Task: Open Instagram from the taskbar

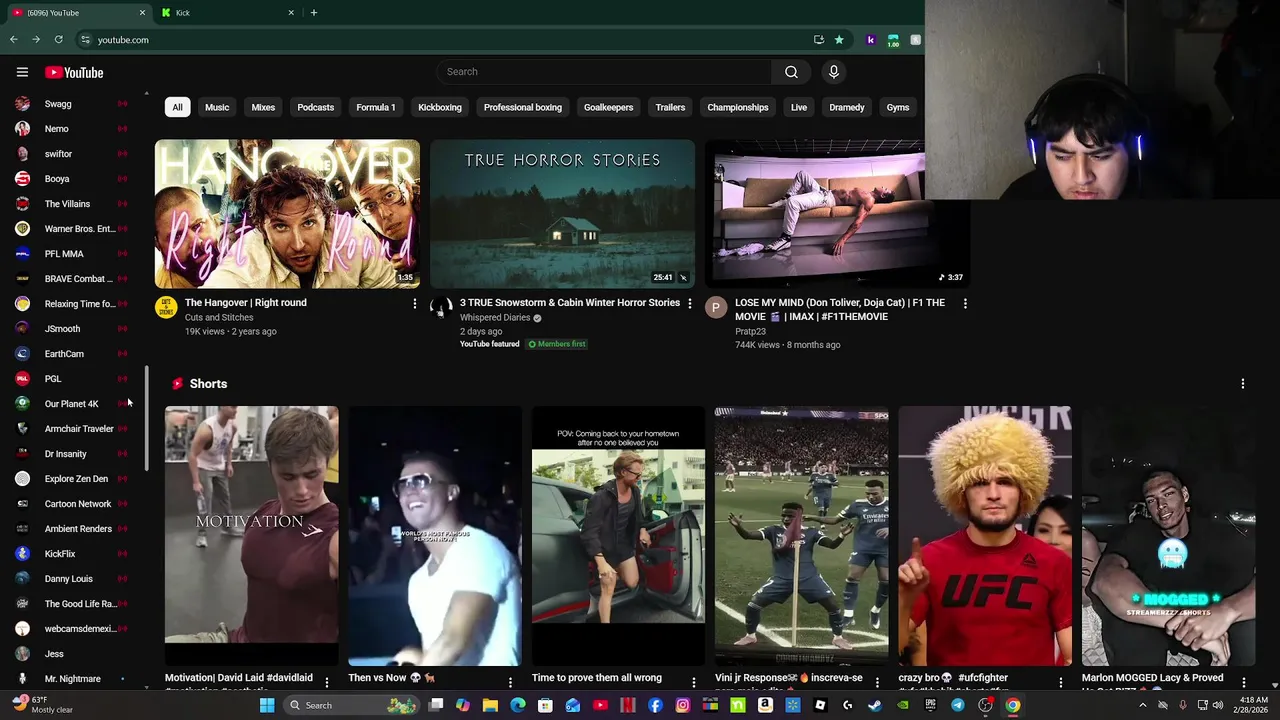Action: (682, 705)
